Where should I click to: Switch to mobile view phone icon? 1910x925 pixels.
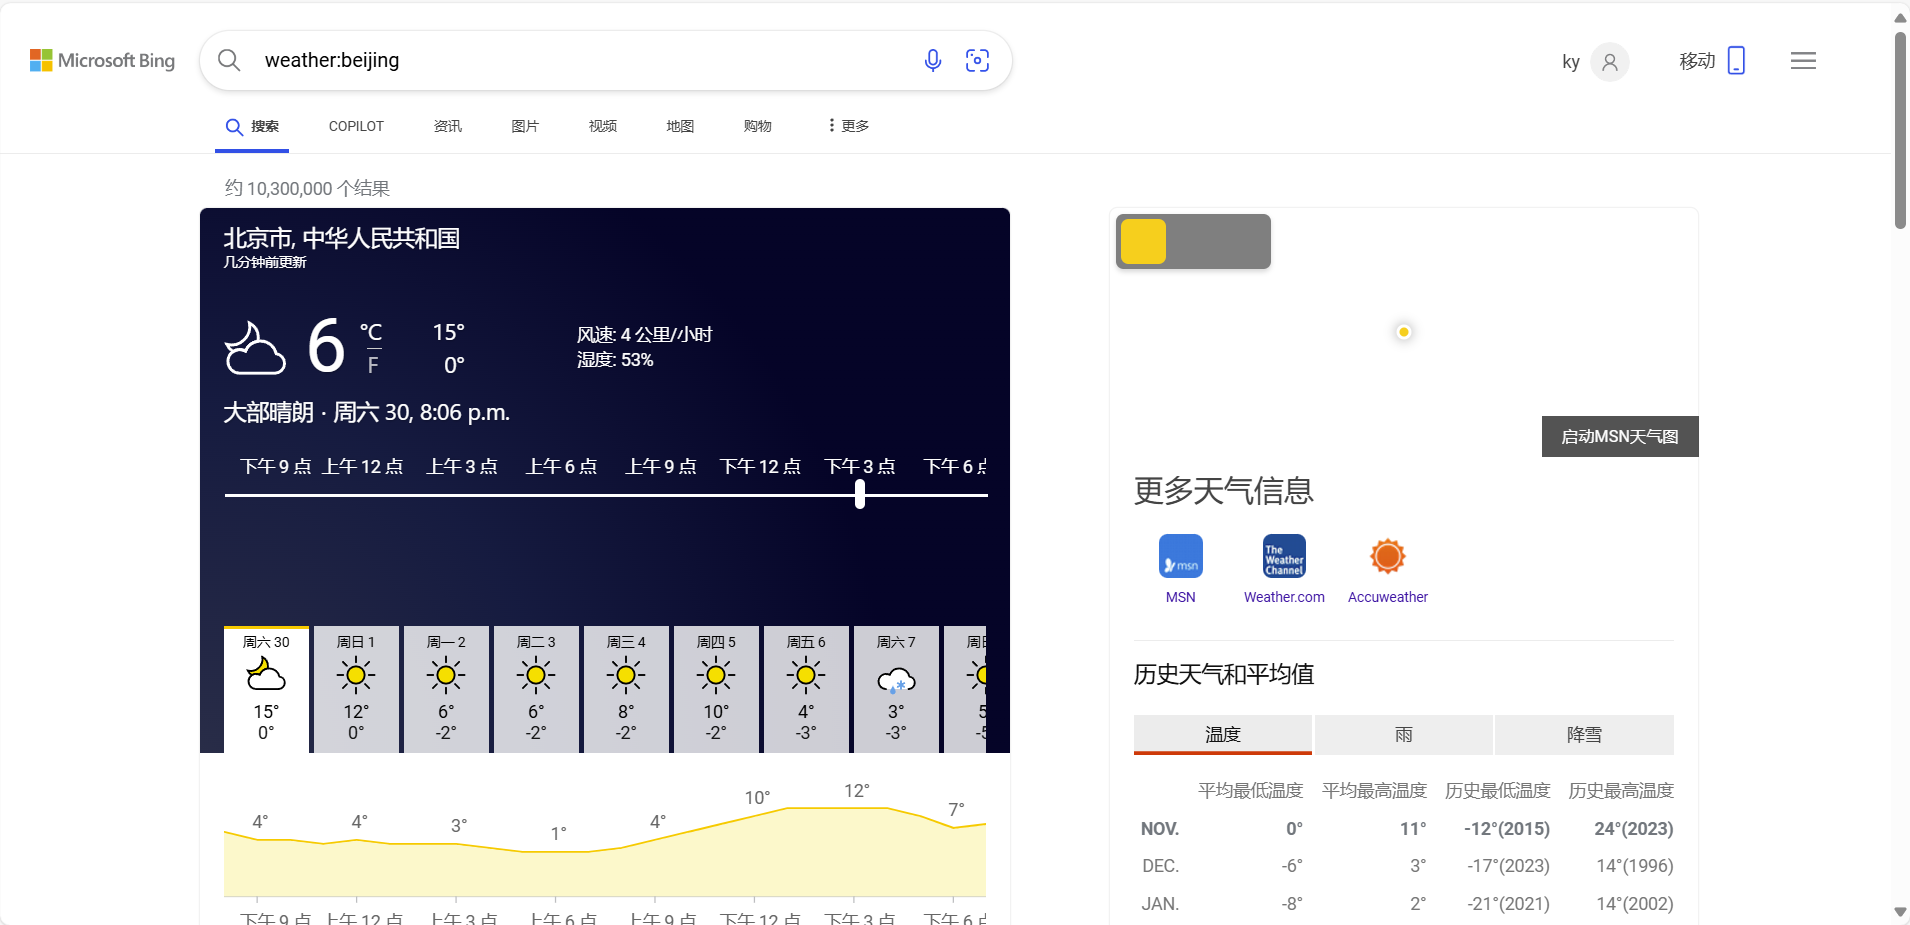(1737, 61)
